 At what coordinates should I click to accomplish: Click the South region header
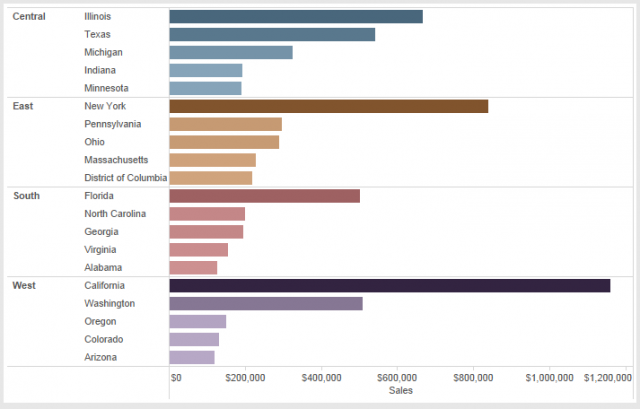tap(26, 196)
